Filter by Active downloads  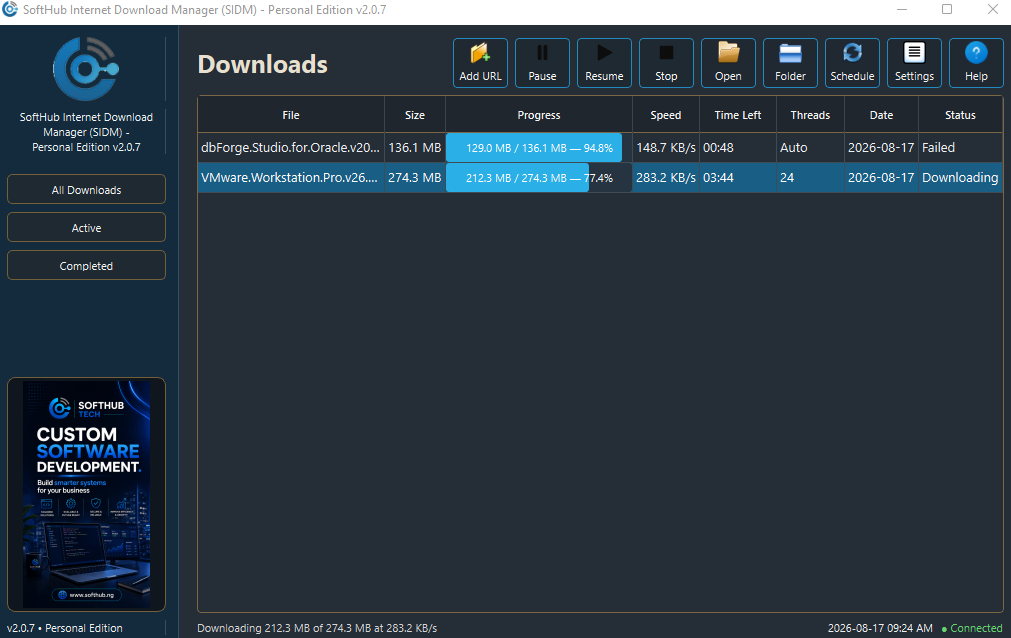pyautogui.click(x=86, y=228)
